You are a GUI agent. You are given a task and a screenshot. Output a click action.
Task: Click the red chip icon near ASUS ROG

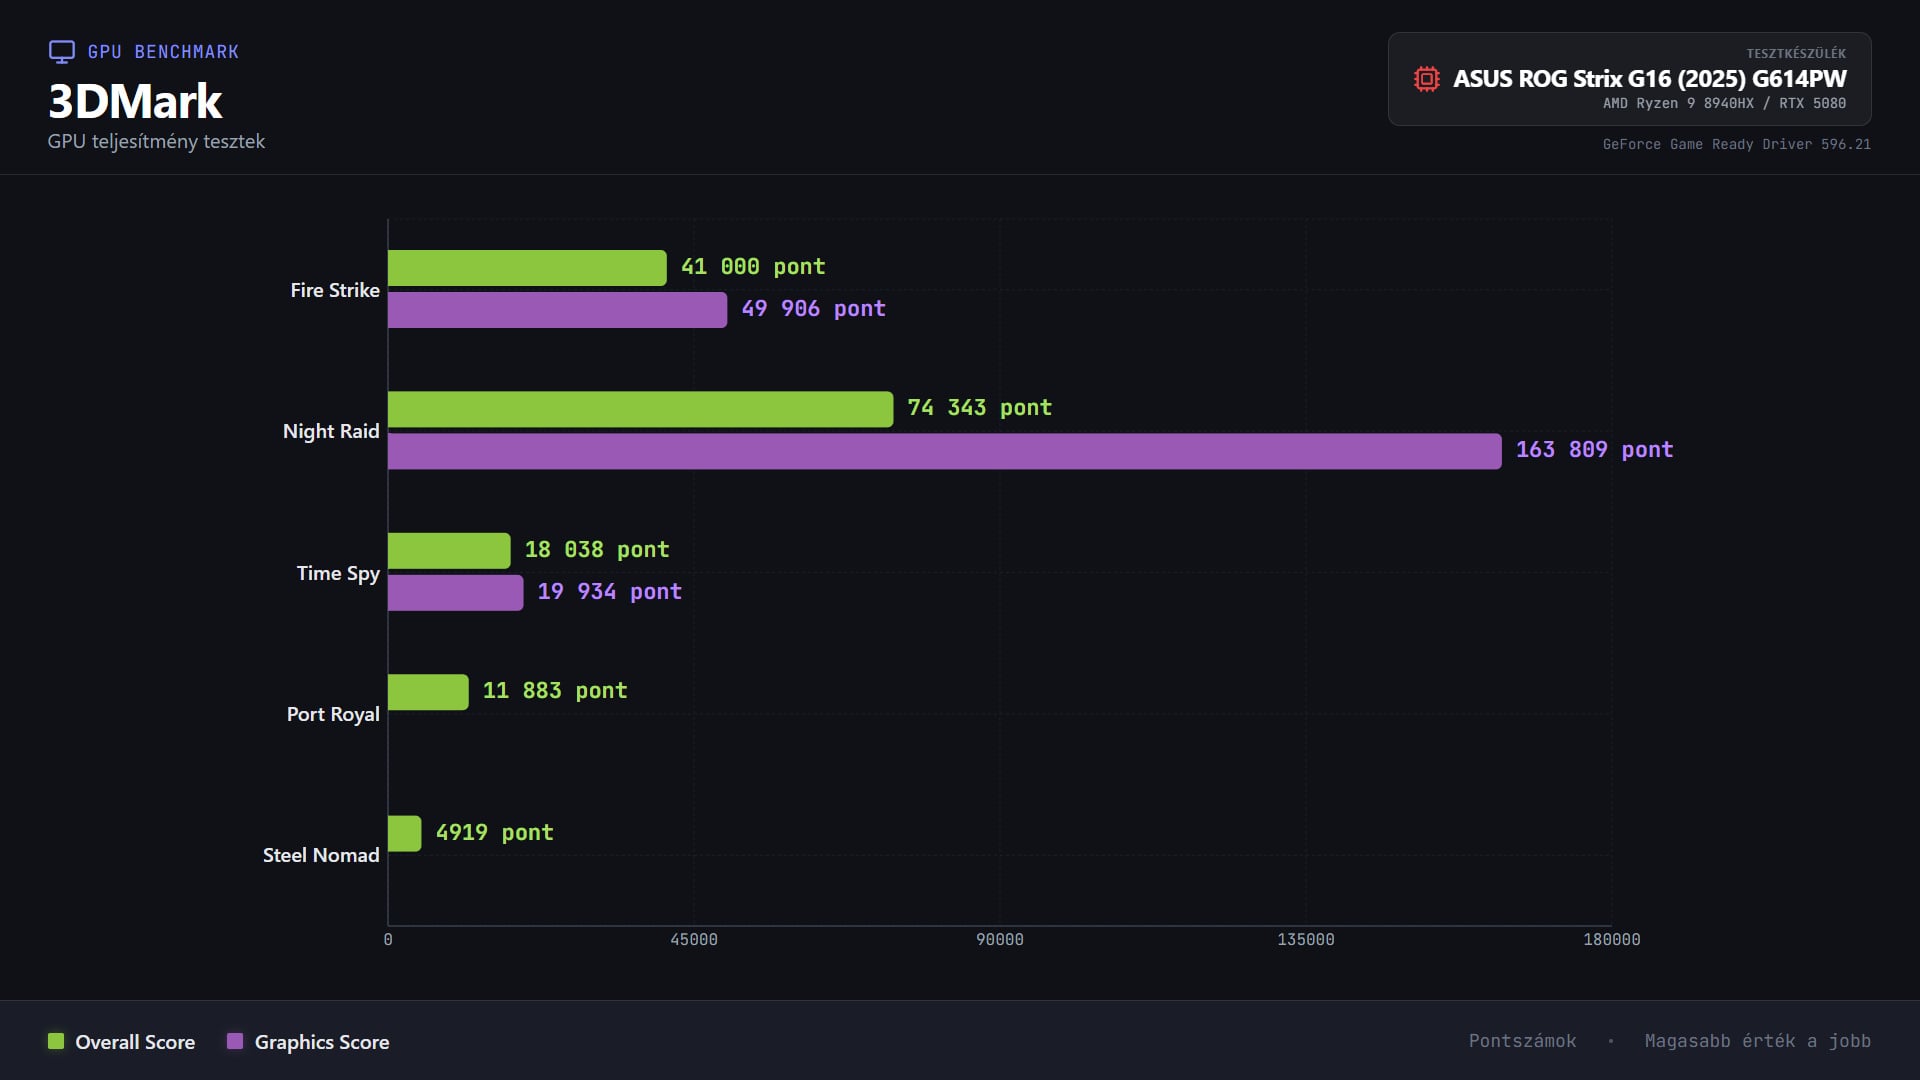(x=1426, y=79)
